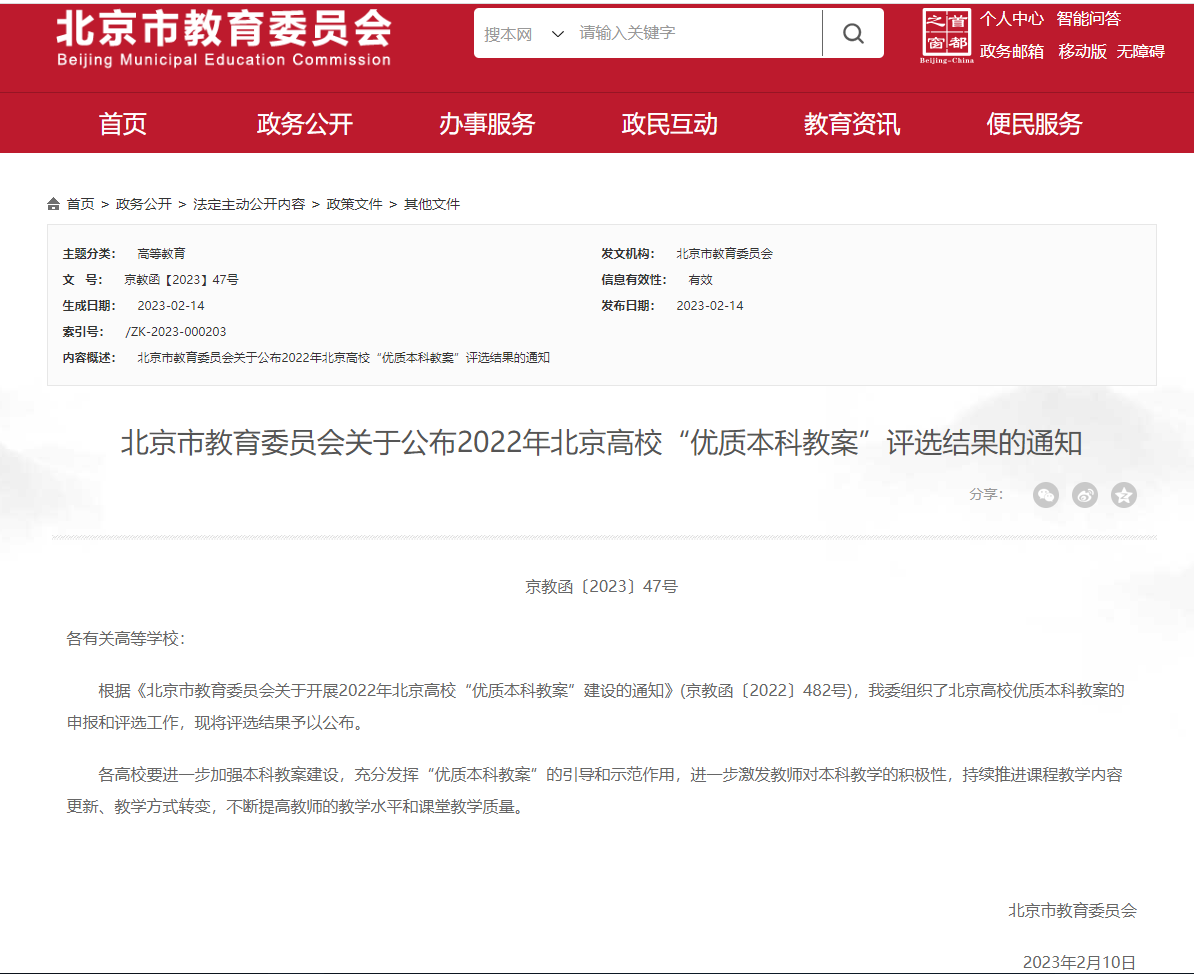
Task: Click the home icon in the breadcrumb
Action: coord(54,204)
